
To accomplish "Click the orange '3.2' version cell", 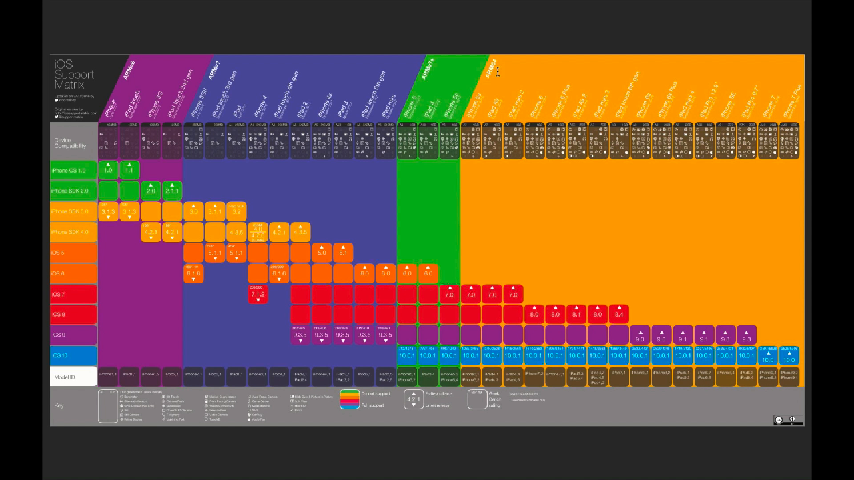I will [236, 211].
